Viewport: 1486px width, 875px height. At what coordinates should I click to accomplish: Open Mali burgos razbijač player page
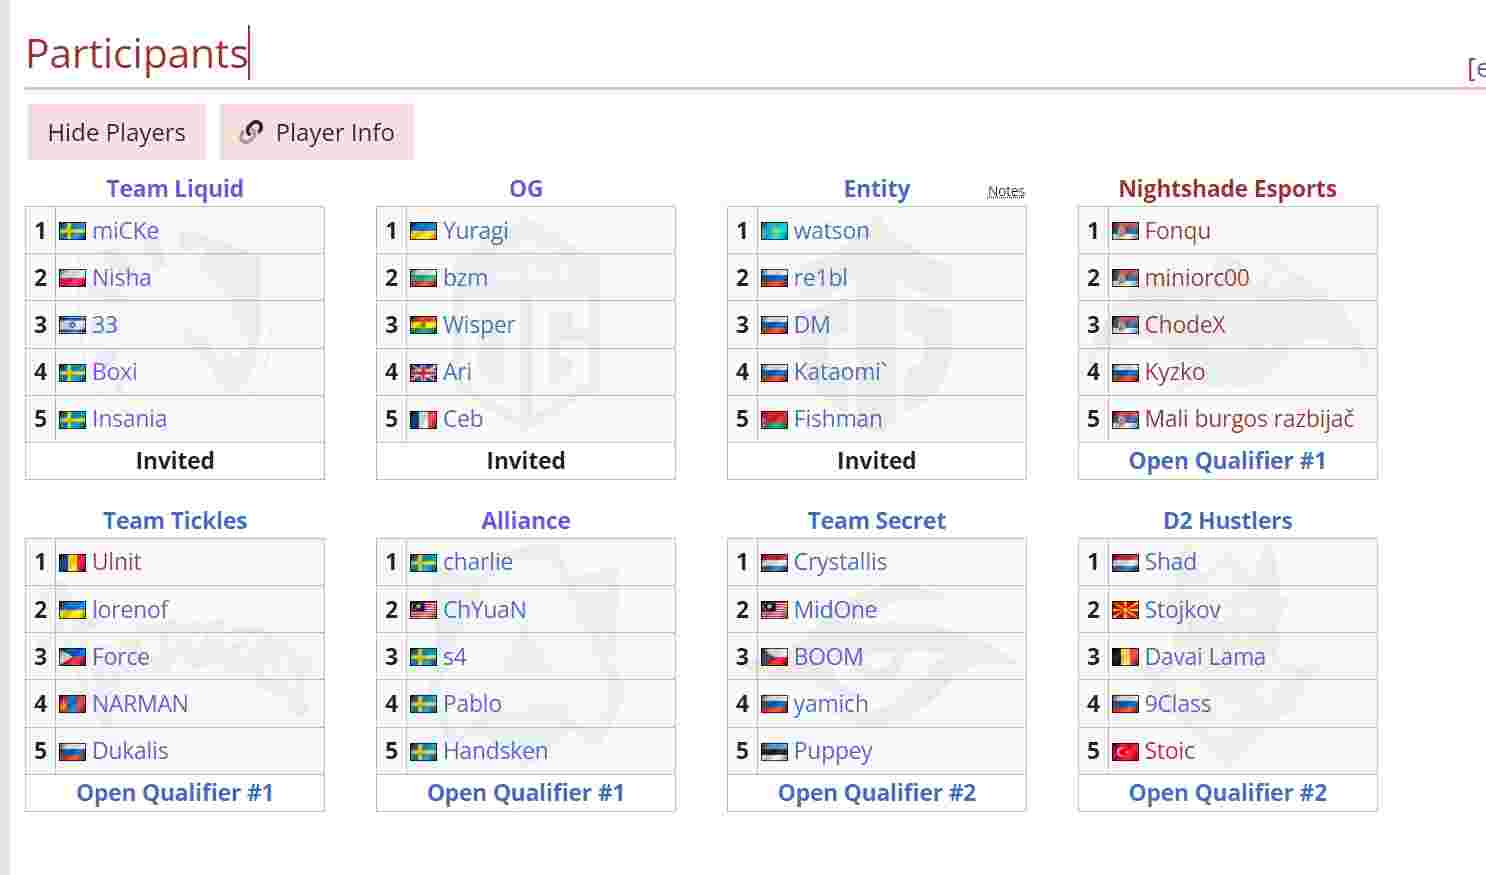pos(1249,419)
